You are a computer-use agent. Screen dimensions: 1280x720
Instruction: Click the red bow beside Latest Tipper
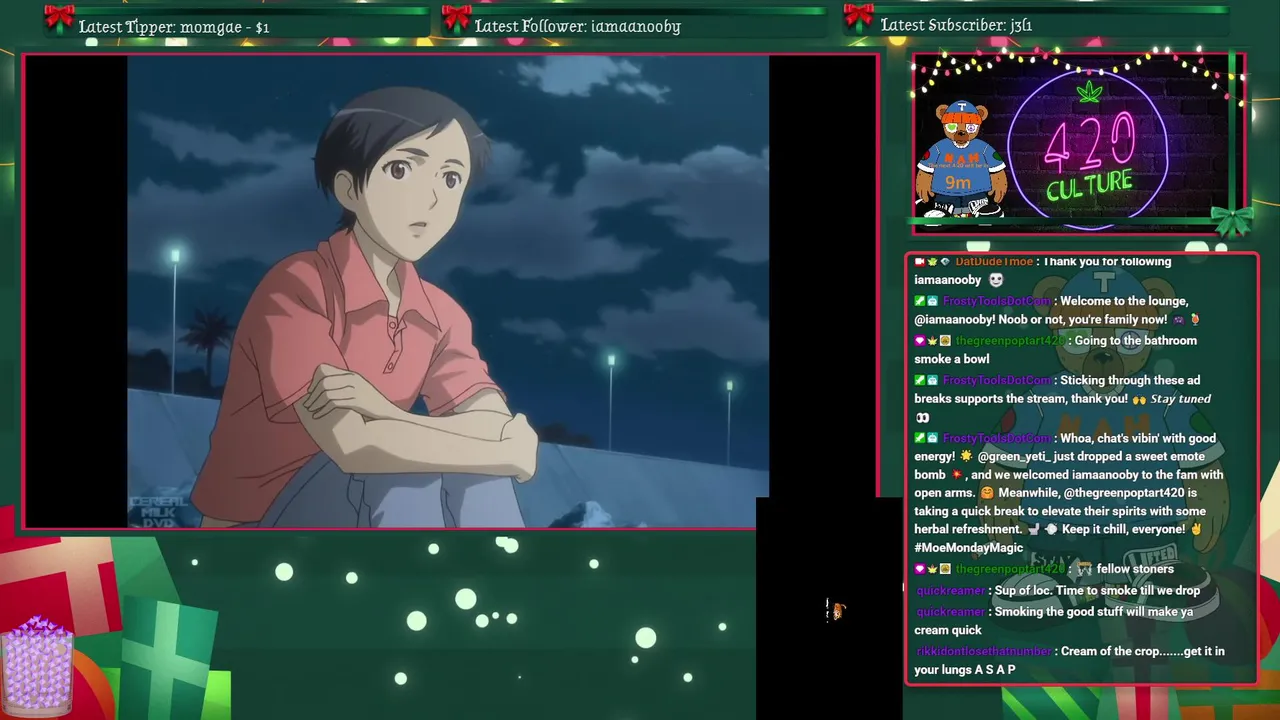(x=59, y=17)
